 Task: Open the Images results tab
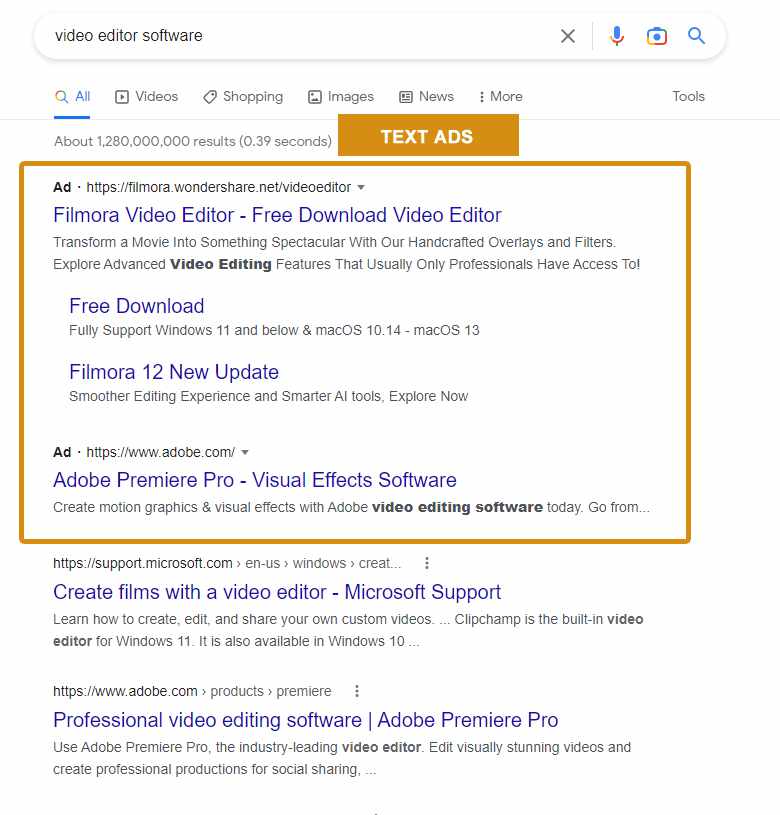(340, 97)
